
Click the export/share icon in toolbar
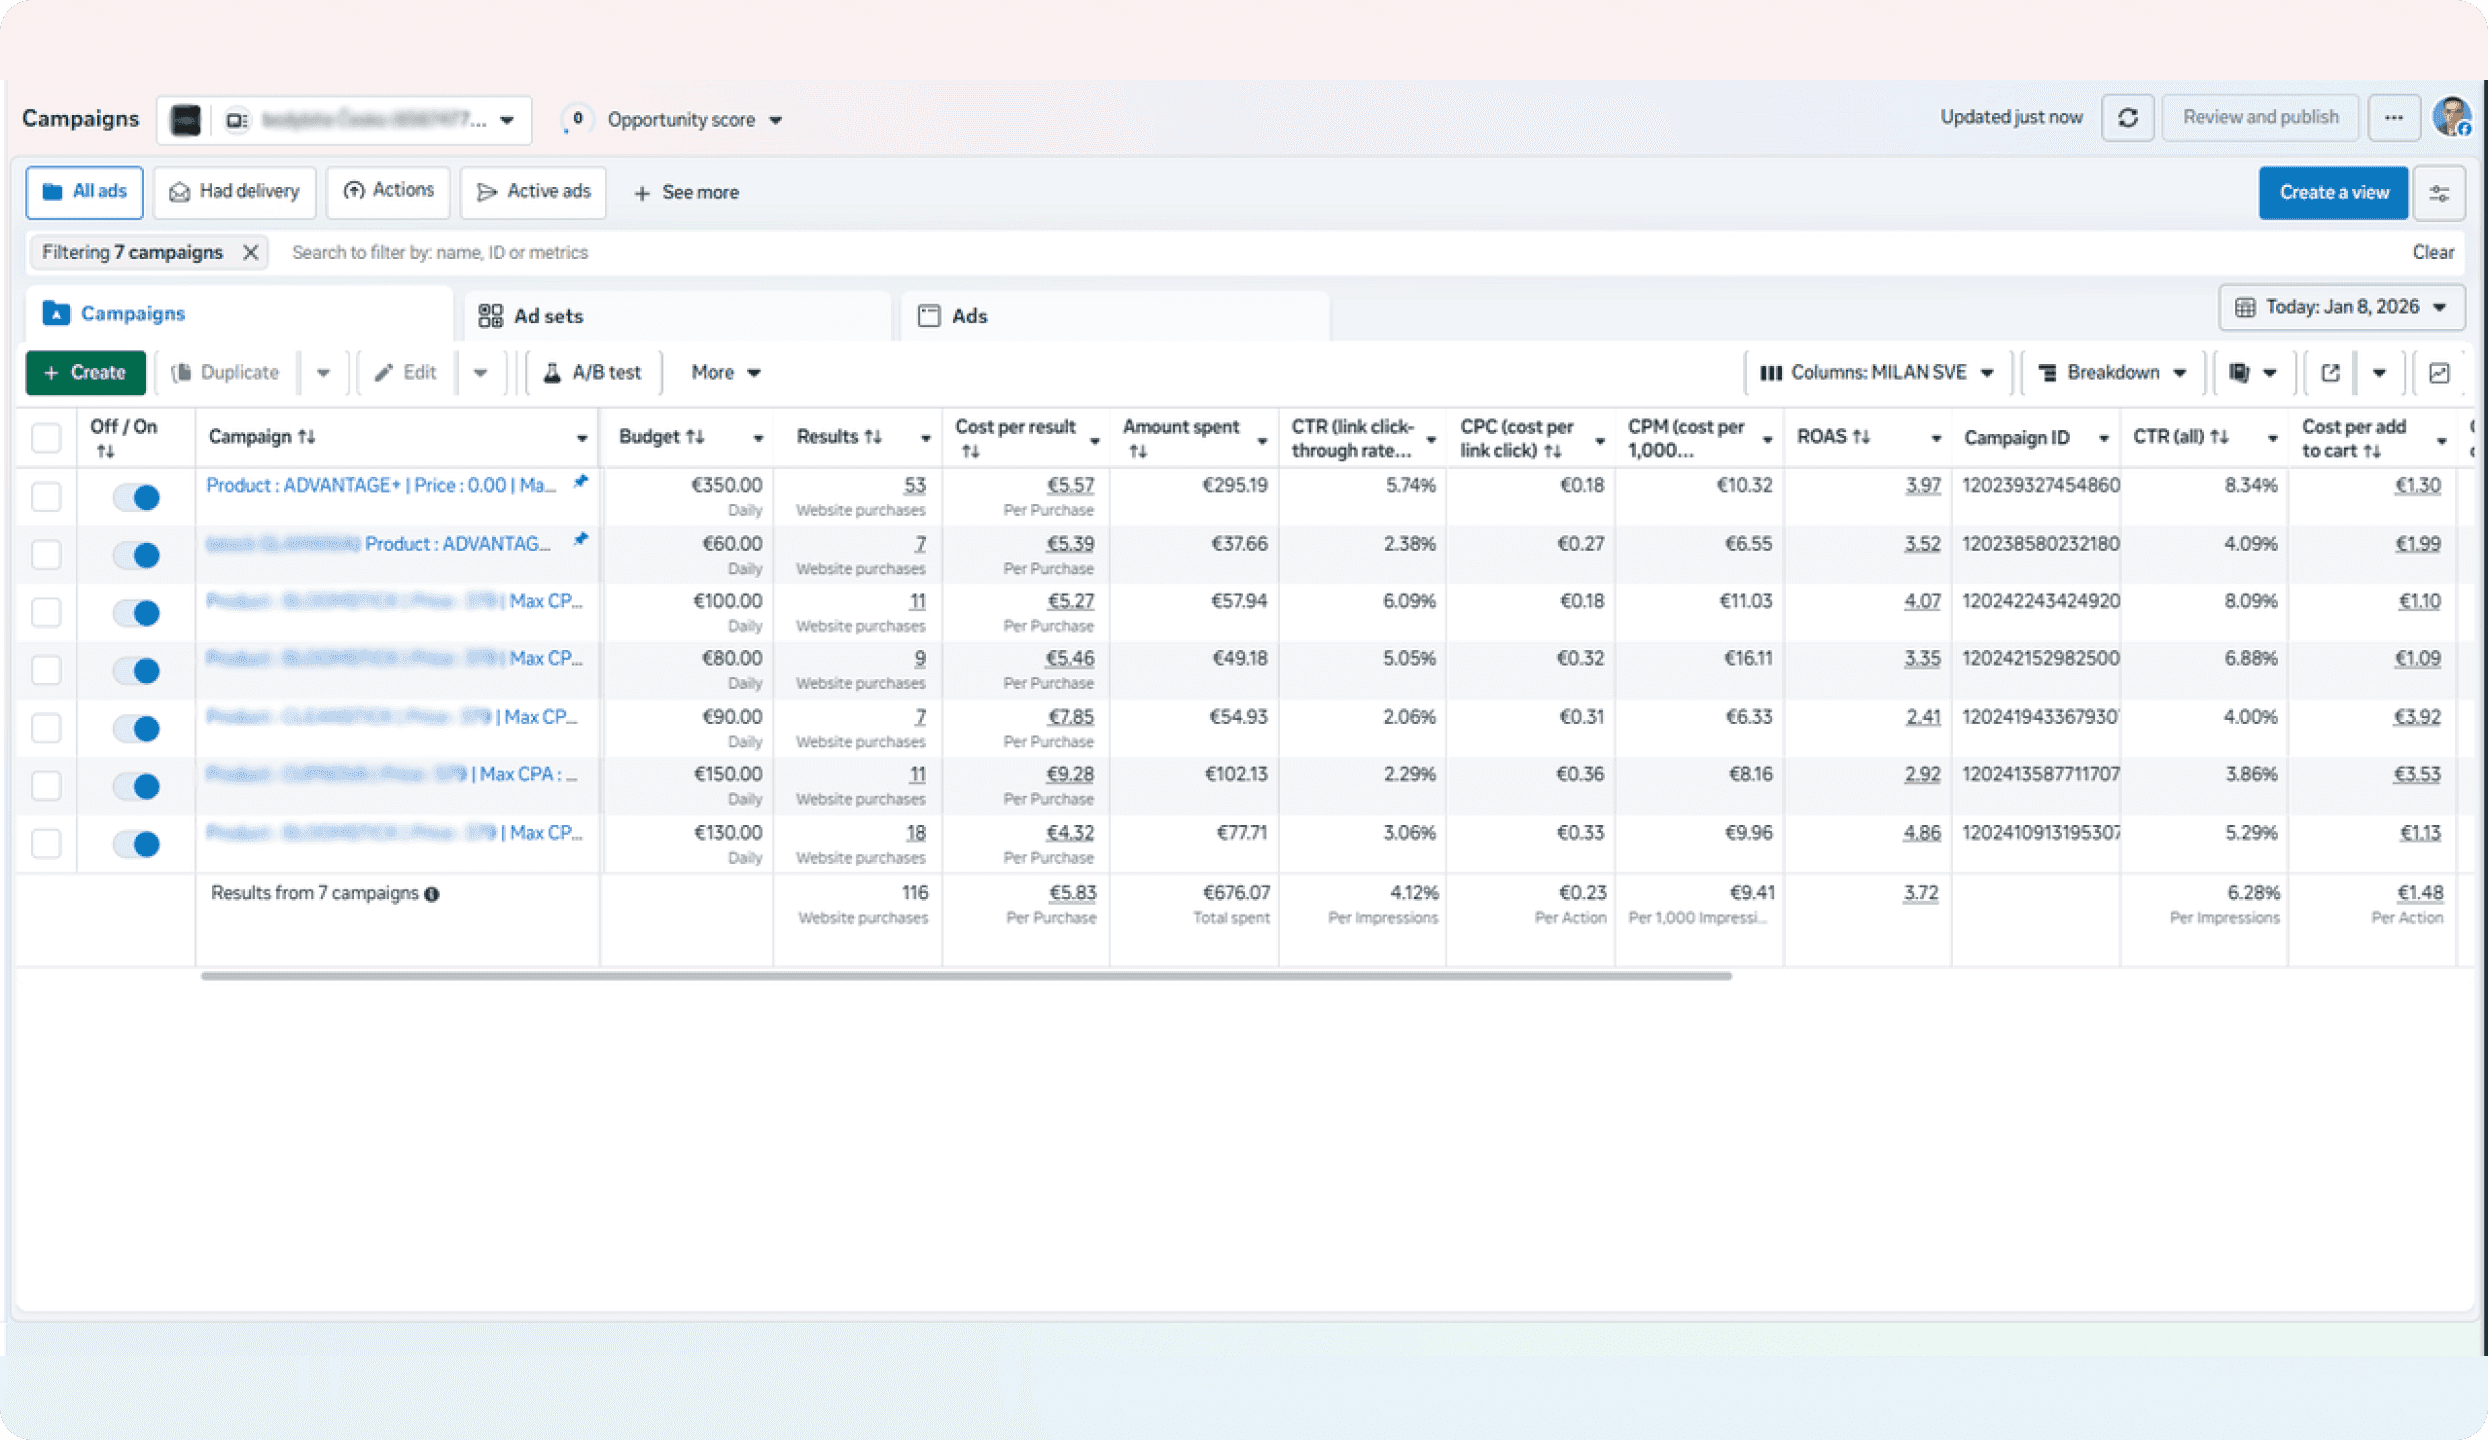pos(2330,373)
